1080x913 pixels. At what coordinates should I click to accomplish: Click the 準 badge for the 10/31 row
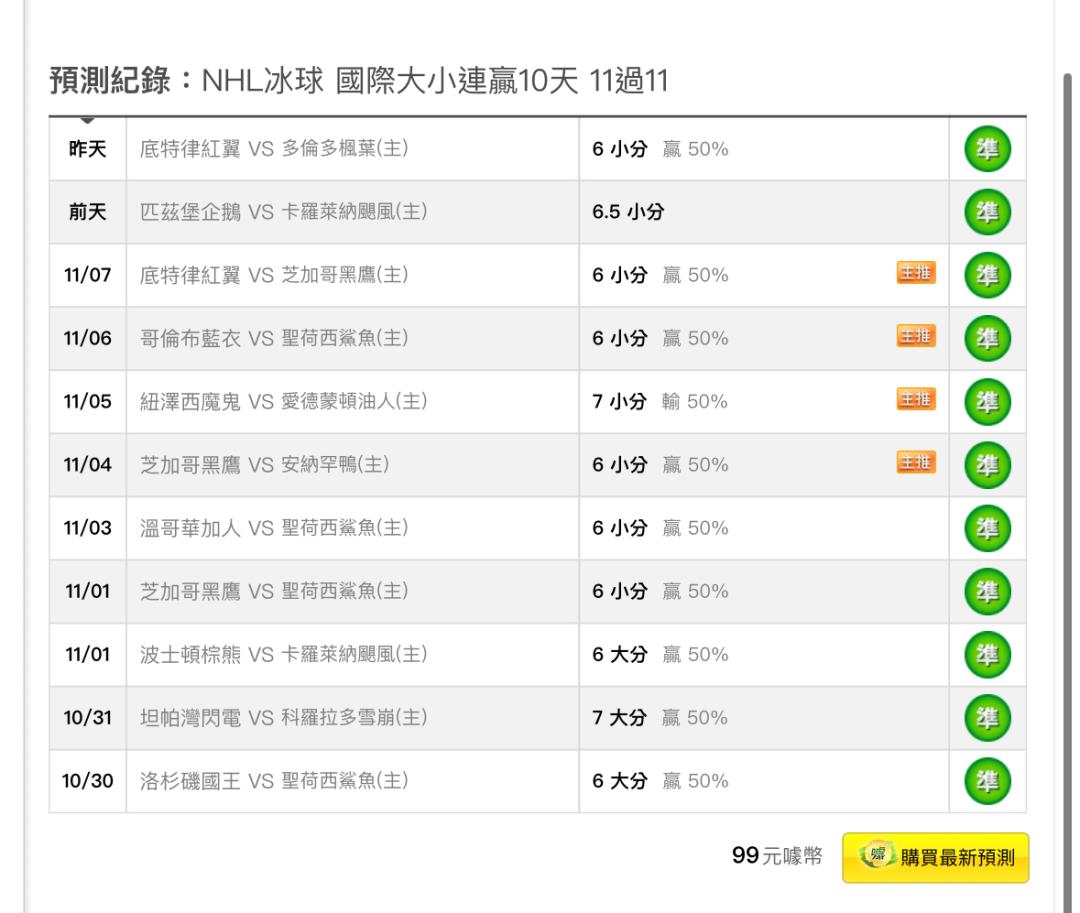(x=987, y=718)
